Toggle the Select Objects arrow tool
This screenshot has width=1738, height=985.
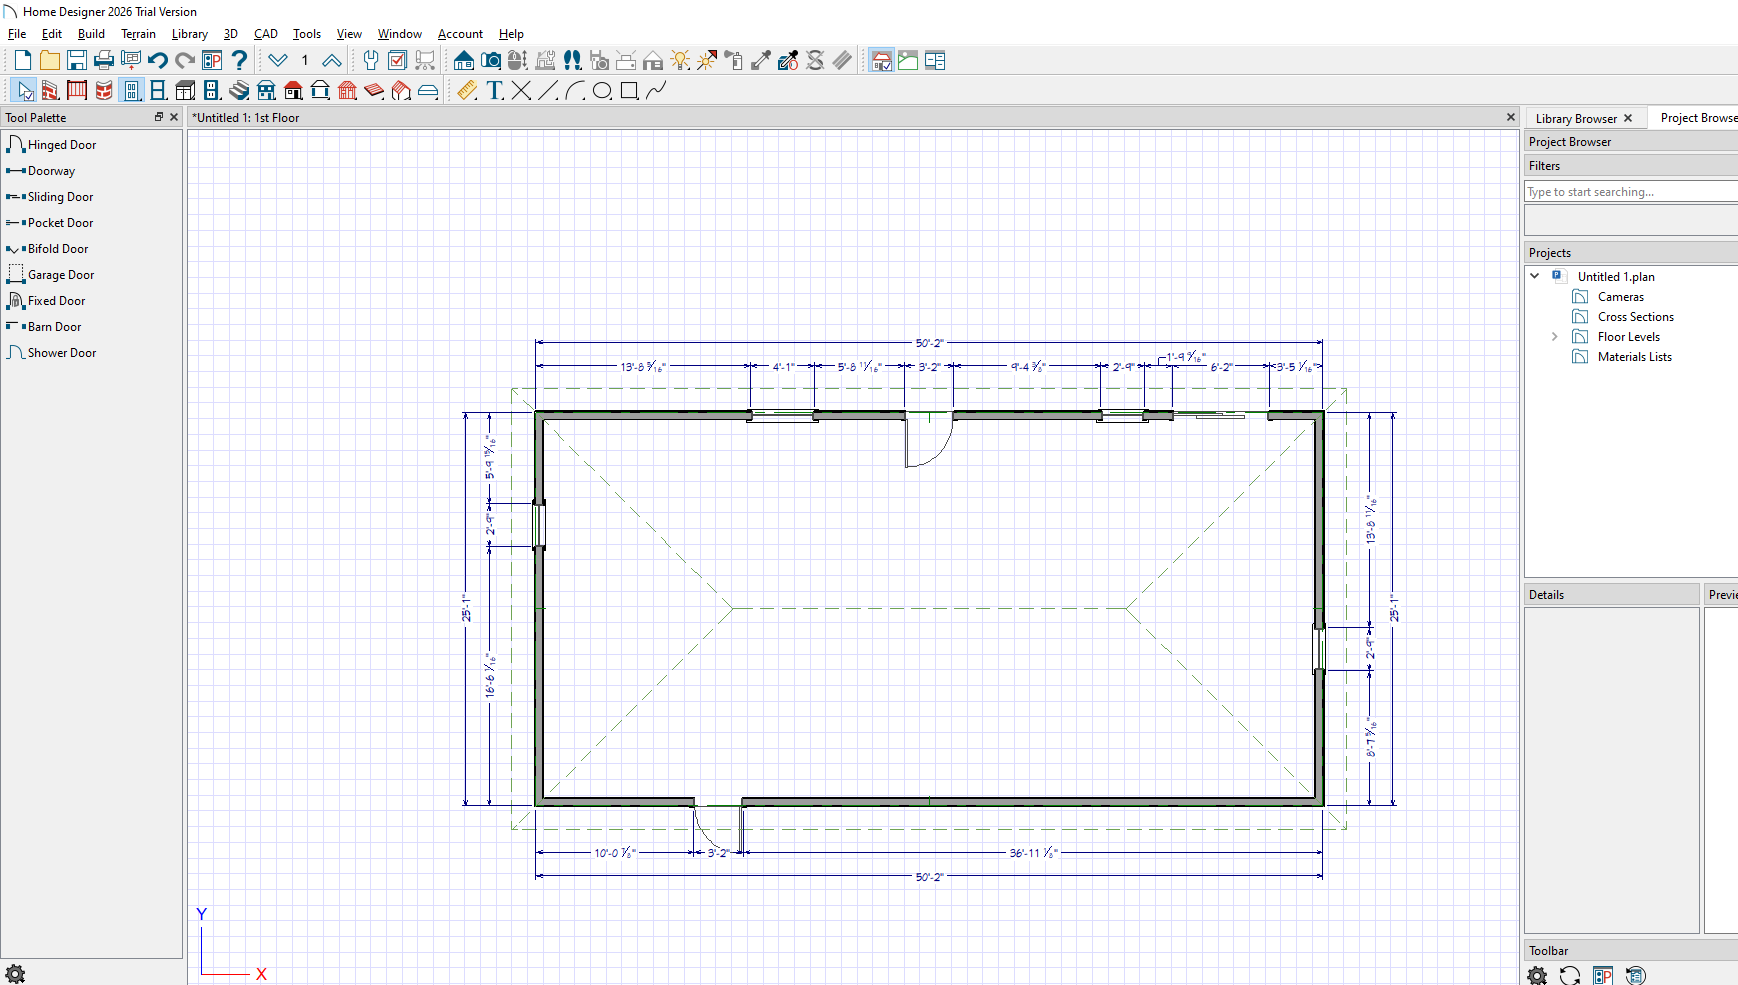[x=24, y=91]
